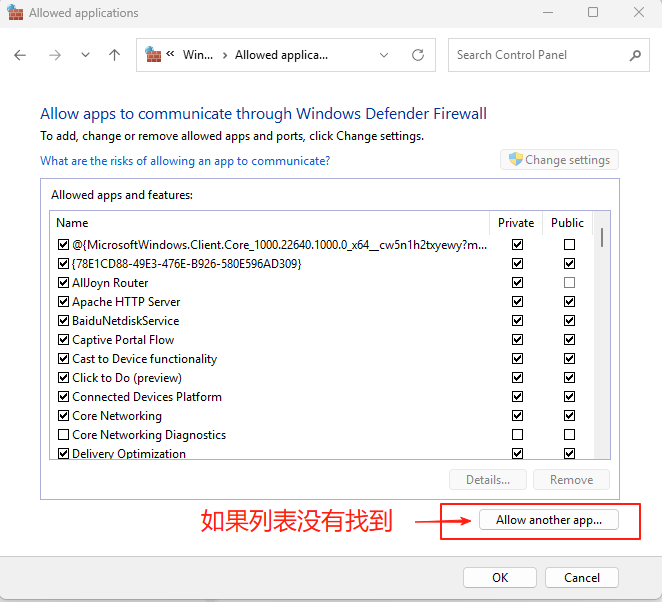Check Public for Core Networking Diagnostics
662x602 pixels.
(x=569, y=434)
